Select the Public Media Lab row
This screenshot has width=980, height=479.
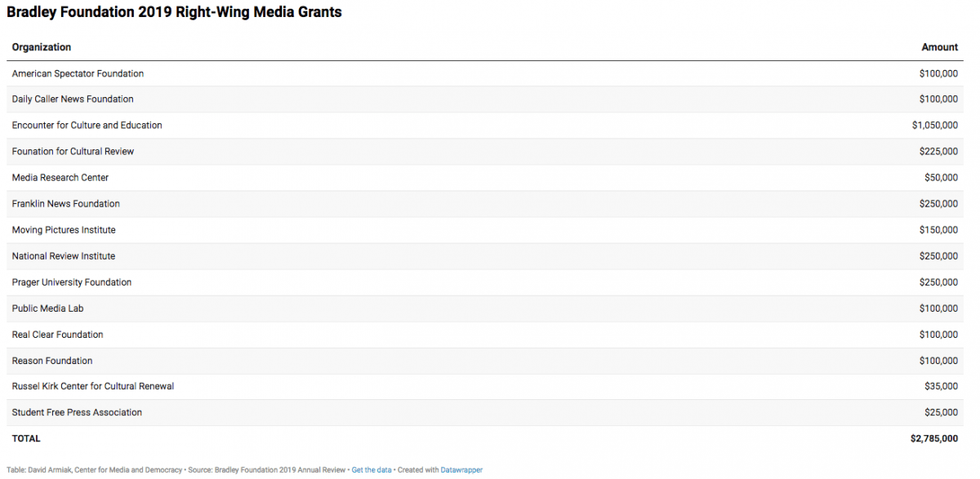point(47,309)
